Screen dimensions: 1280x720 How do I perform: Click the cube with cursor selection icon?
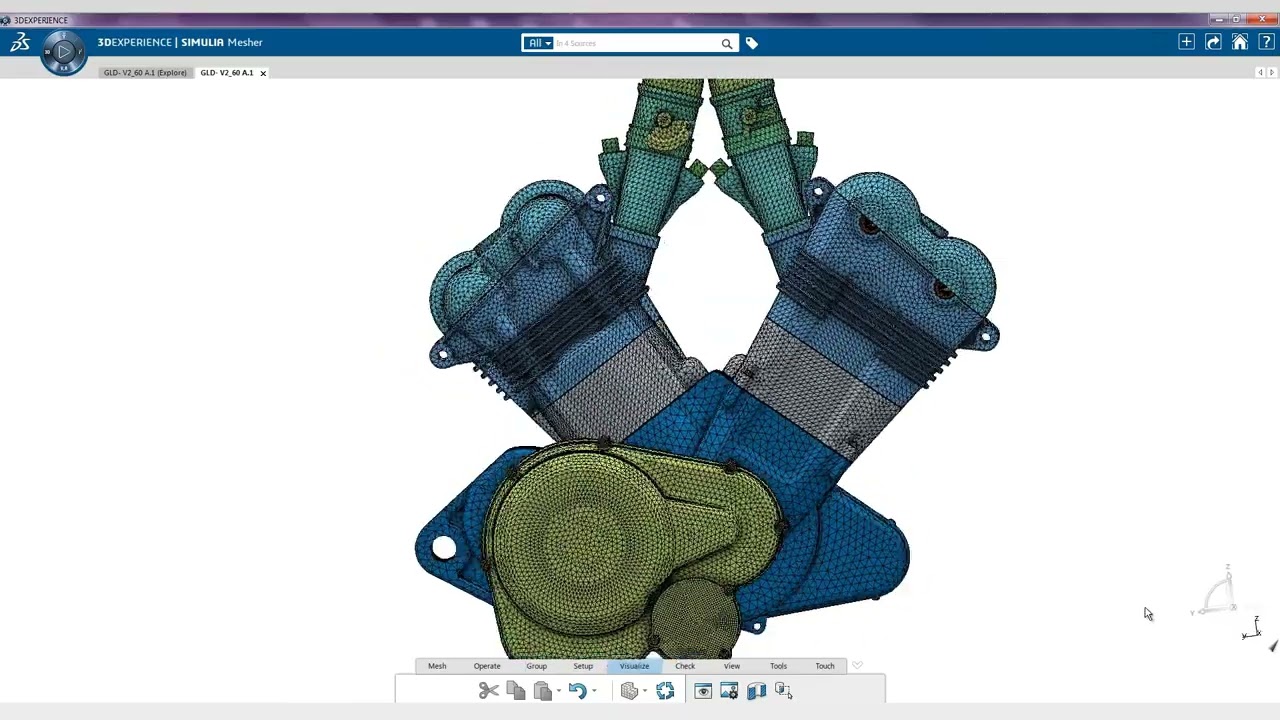(783, 691)
